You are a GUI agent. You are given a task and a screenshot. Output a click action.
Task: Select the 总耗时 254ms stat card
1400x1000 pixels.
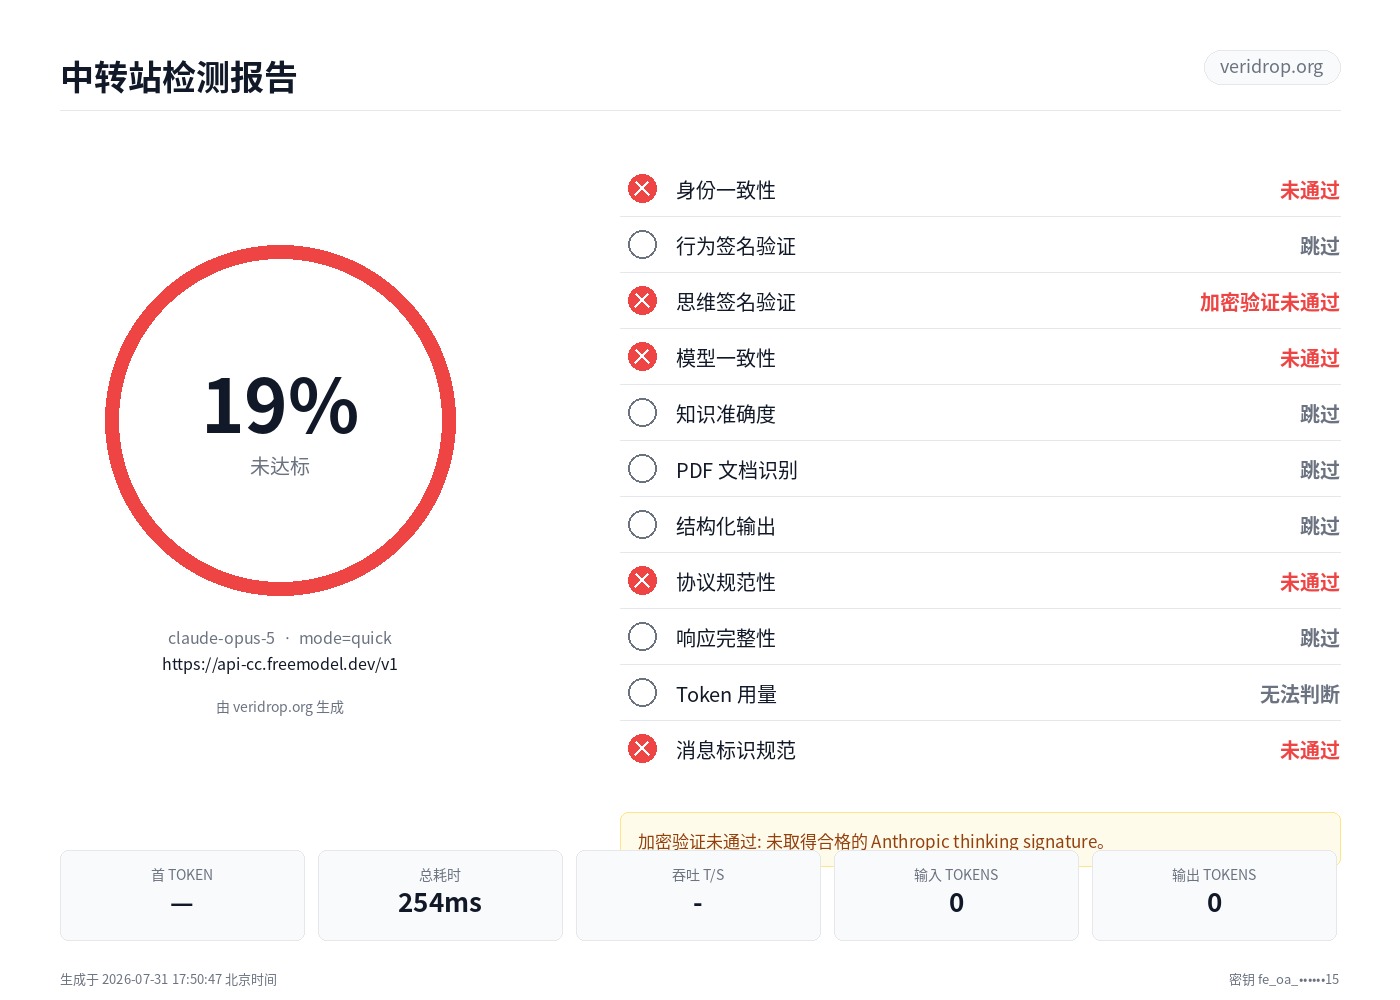point(440,895)
